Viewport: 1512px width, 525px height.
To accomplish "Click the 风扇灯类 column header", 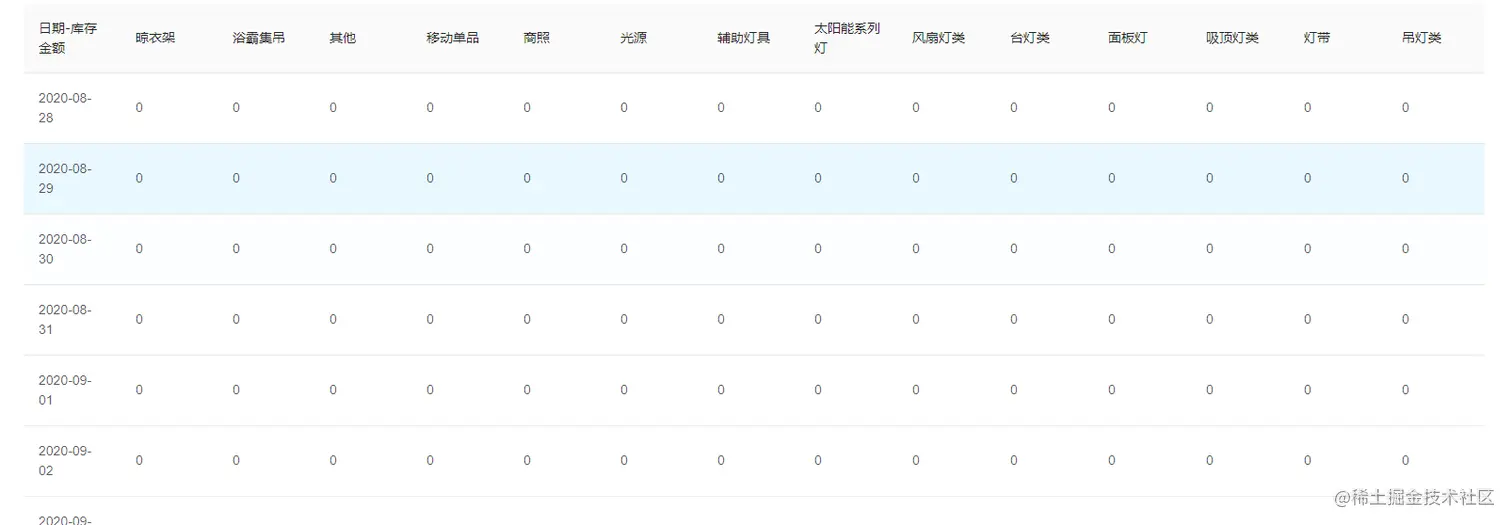I will click(938, 38).
